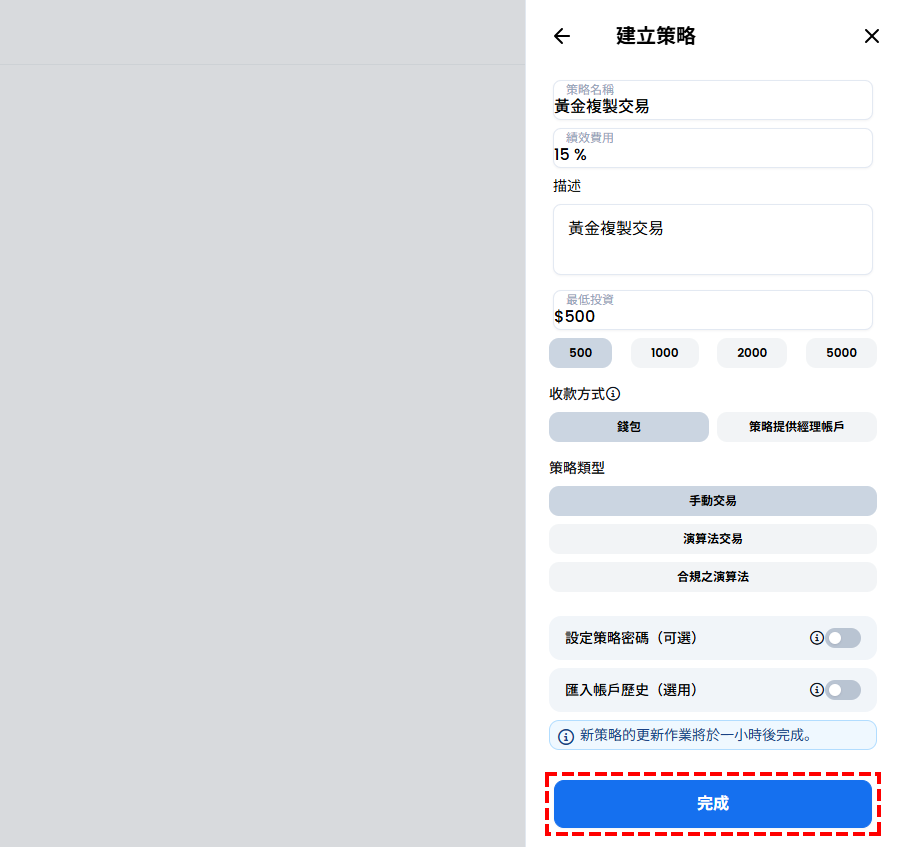Select the 5000 investment preset
The image size is (900, 847).
coord(840,353)
